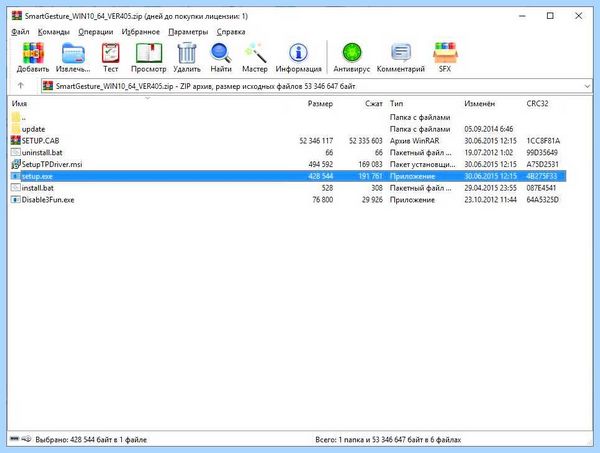This screenshot has width=600, height=453.
Task: Click the Добавить (Add) toolbar icon
Action: tap(33, 53)
